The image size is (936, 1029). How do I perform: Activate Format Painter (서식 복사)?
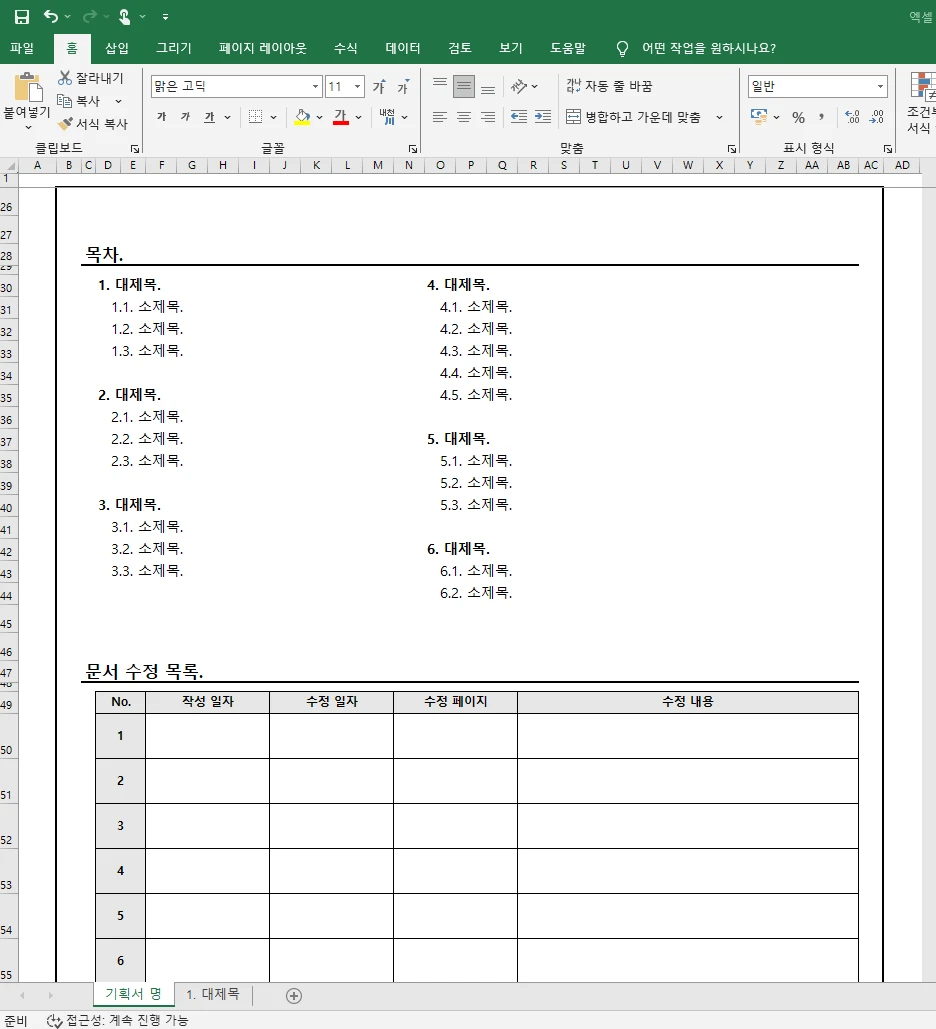[x=93, y=124]
